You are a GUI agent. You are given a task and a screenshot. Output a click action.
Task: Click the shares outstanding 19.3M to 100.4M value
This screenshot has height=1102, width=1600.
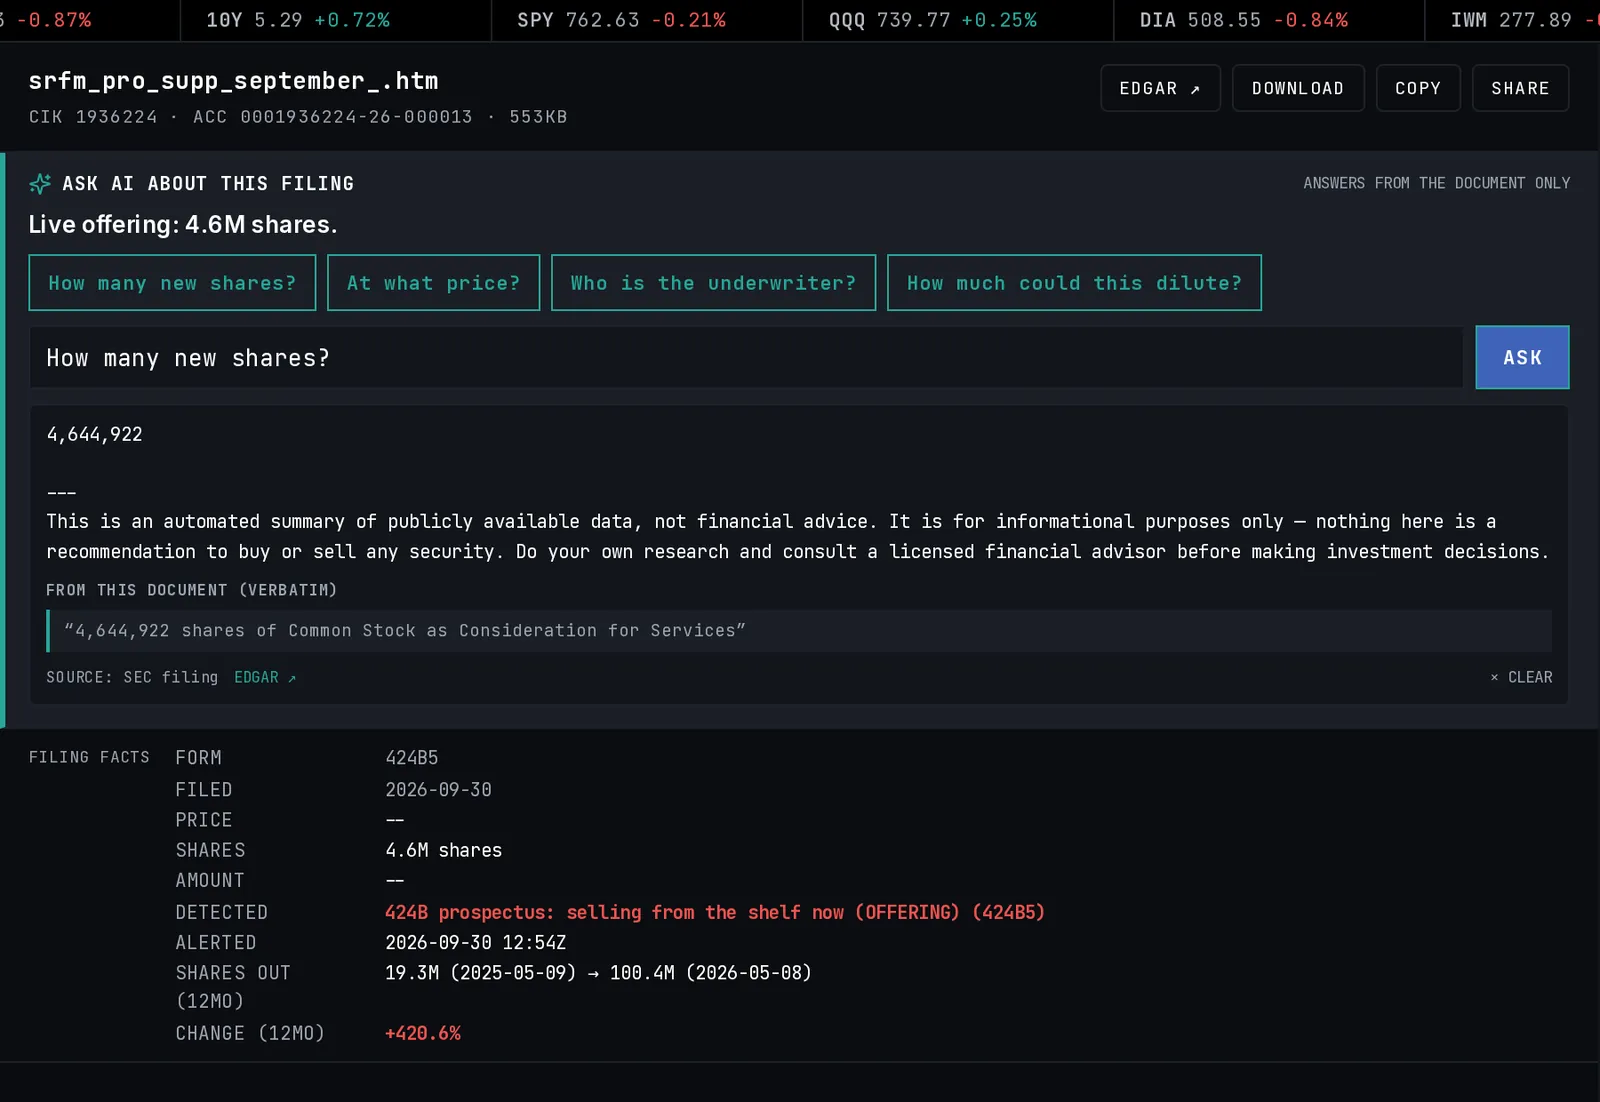[598, 973]
